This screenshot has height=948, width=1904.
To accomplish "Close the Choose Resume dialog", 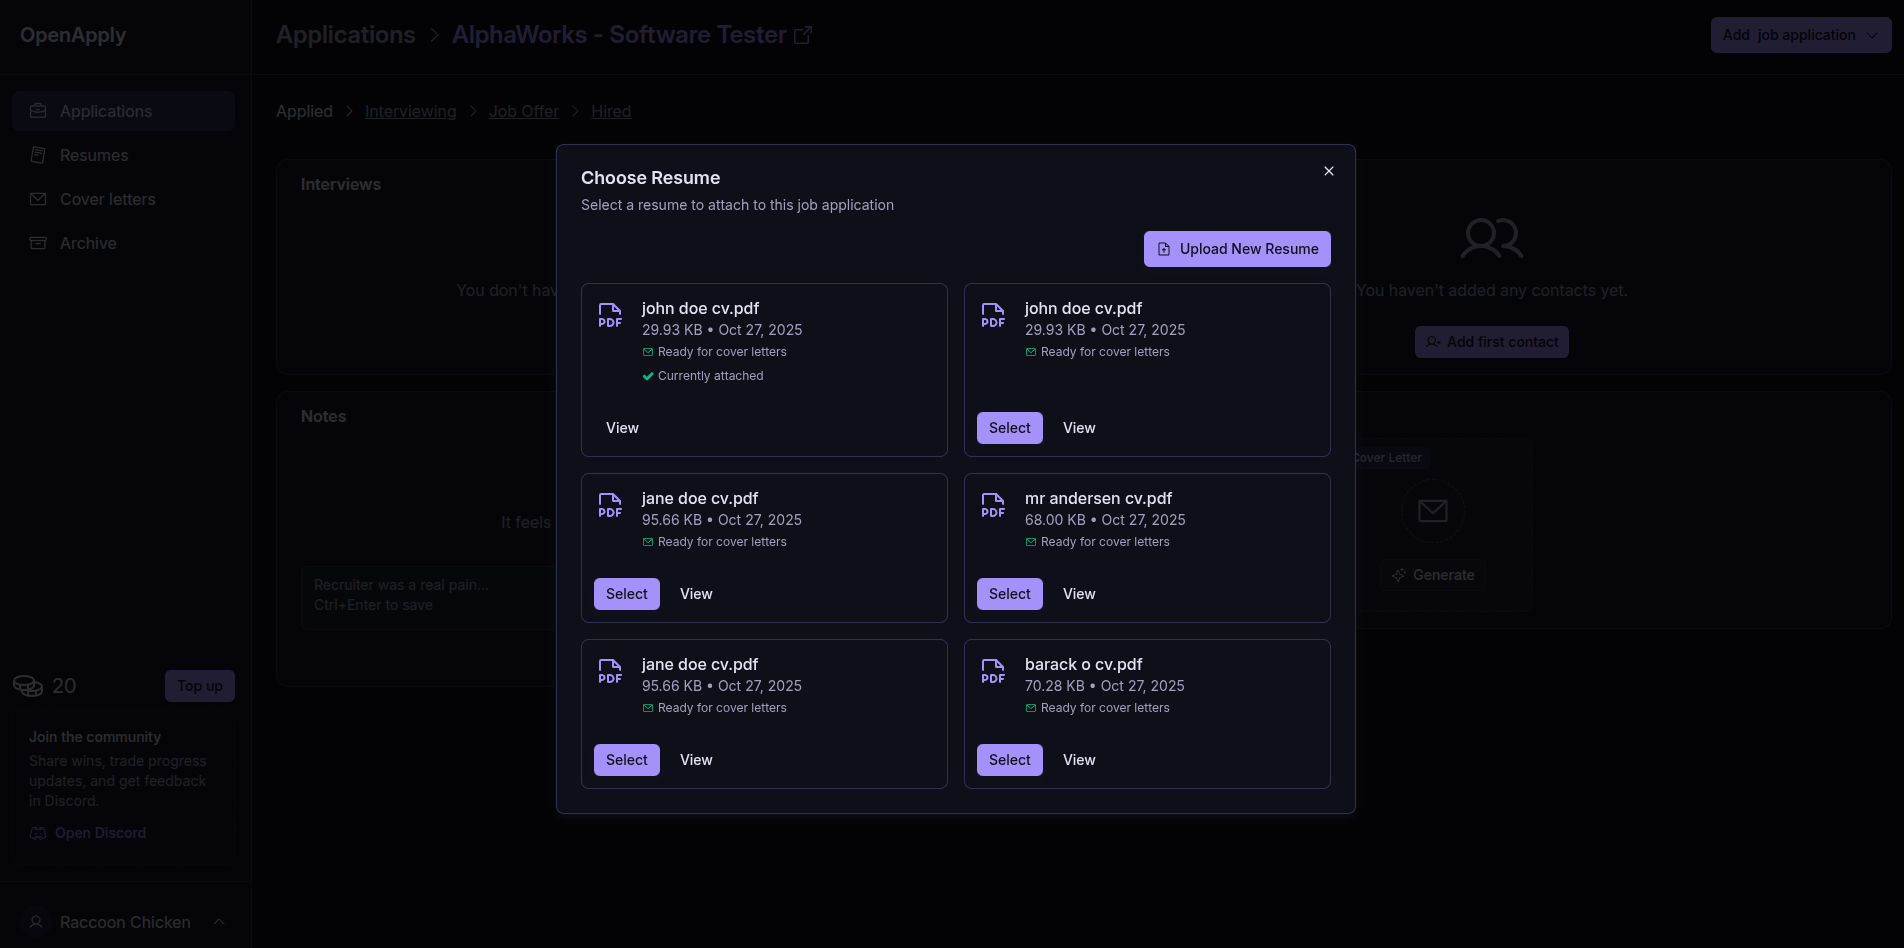I will click(x=1329, y=171).
